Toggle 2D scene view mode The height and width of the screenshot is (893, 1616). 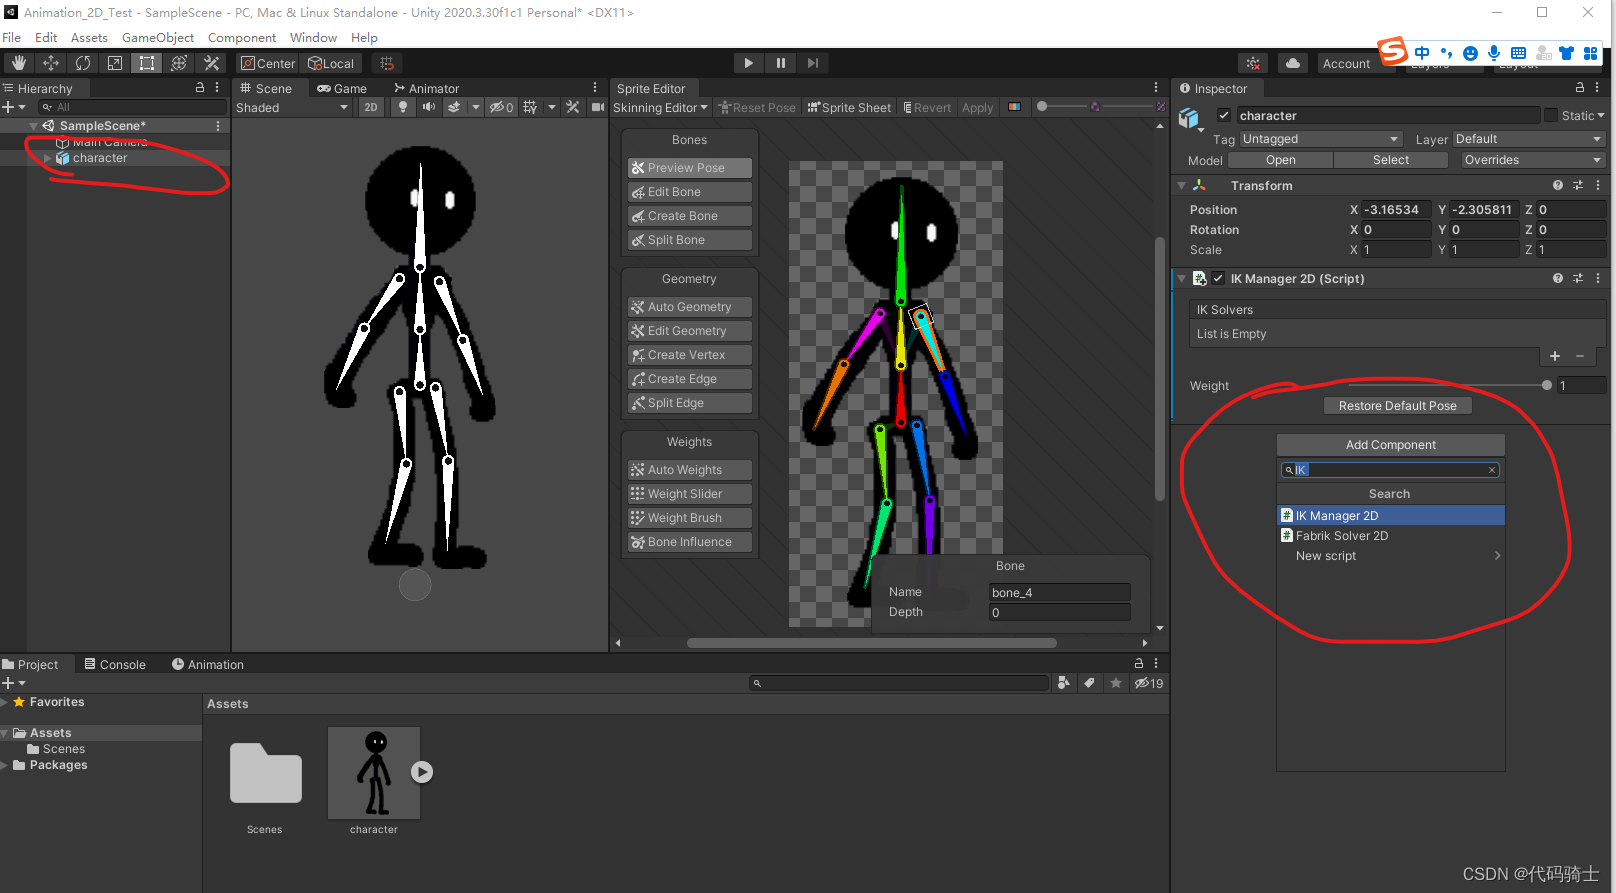[x=371, y=107]
